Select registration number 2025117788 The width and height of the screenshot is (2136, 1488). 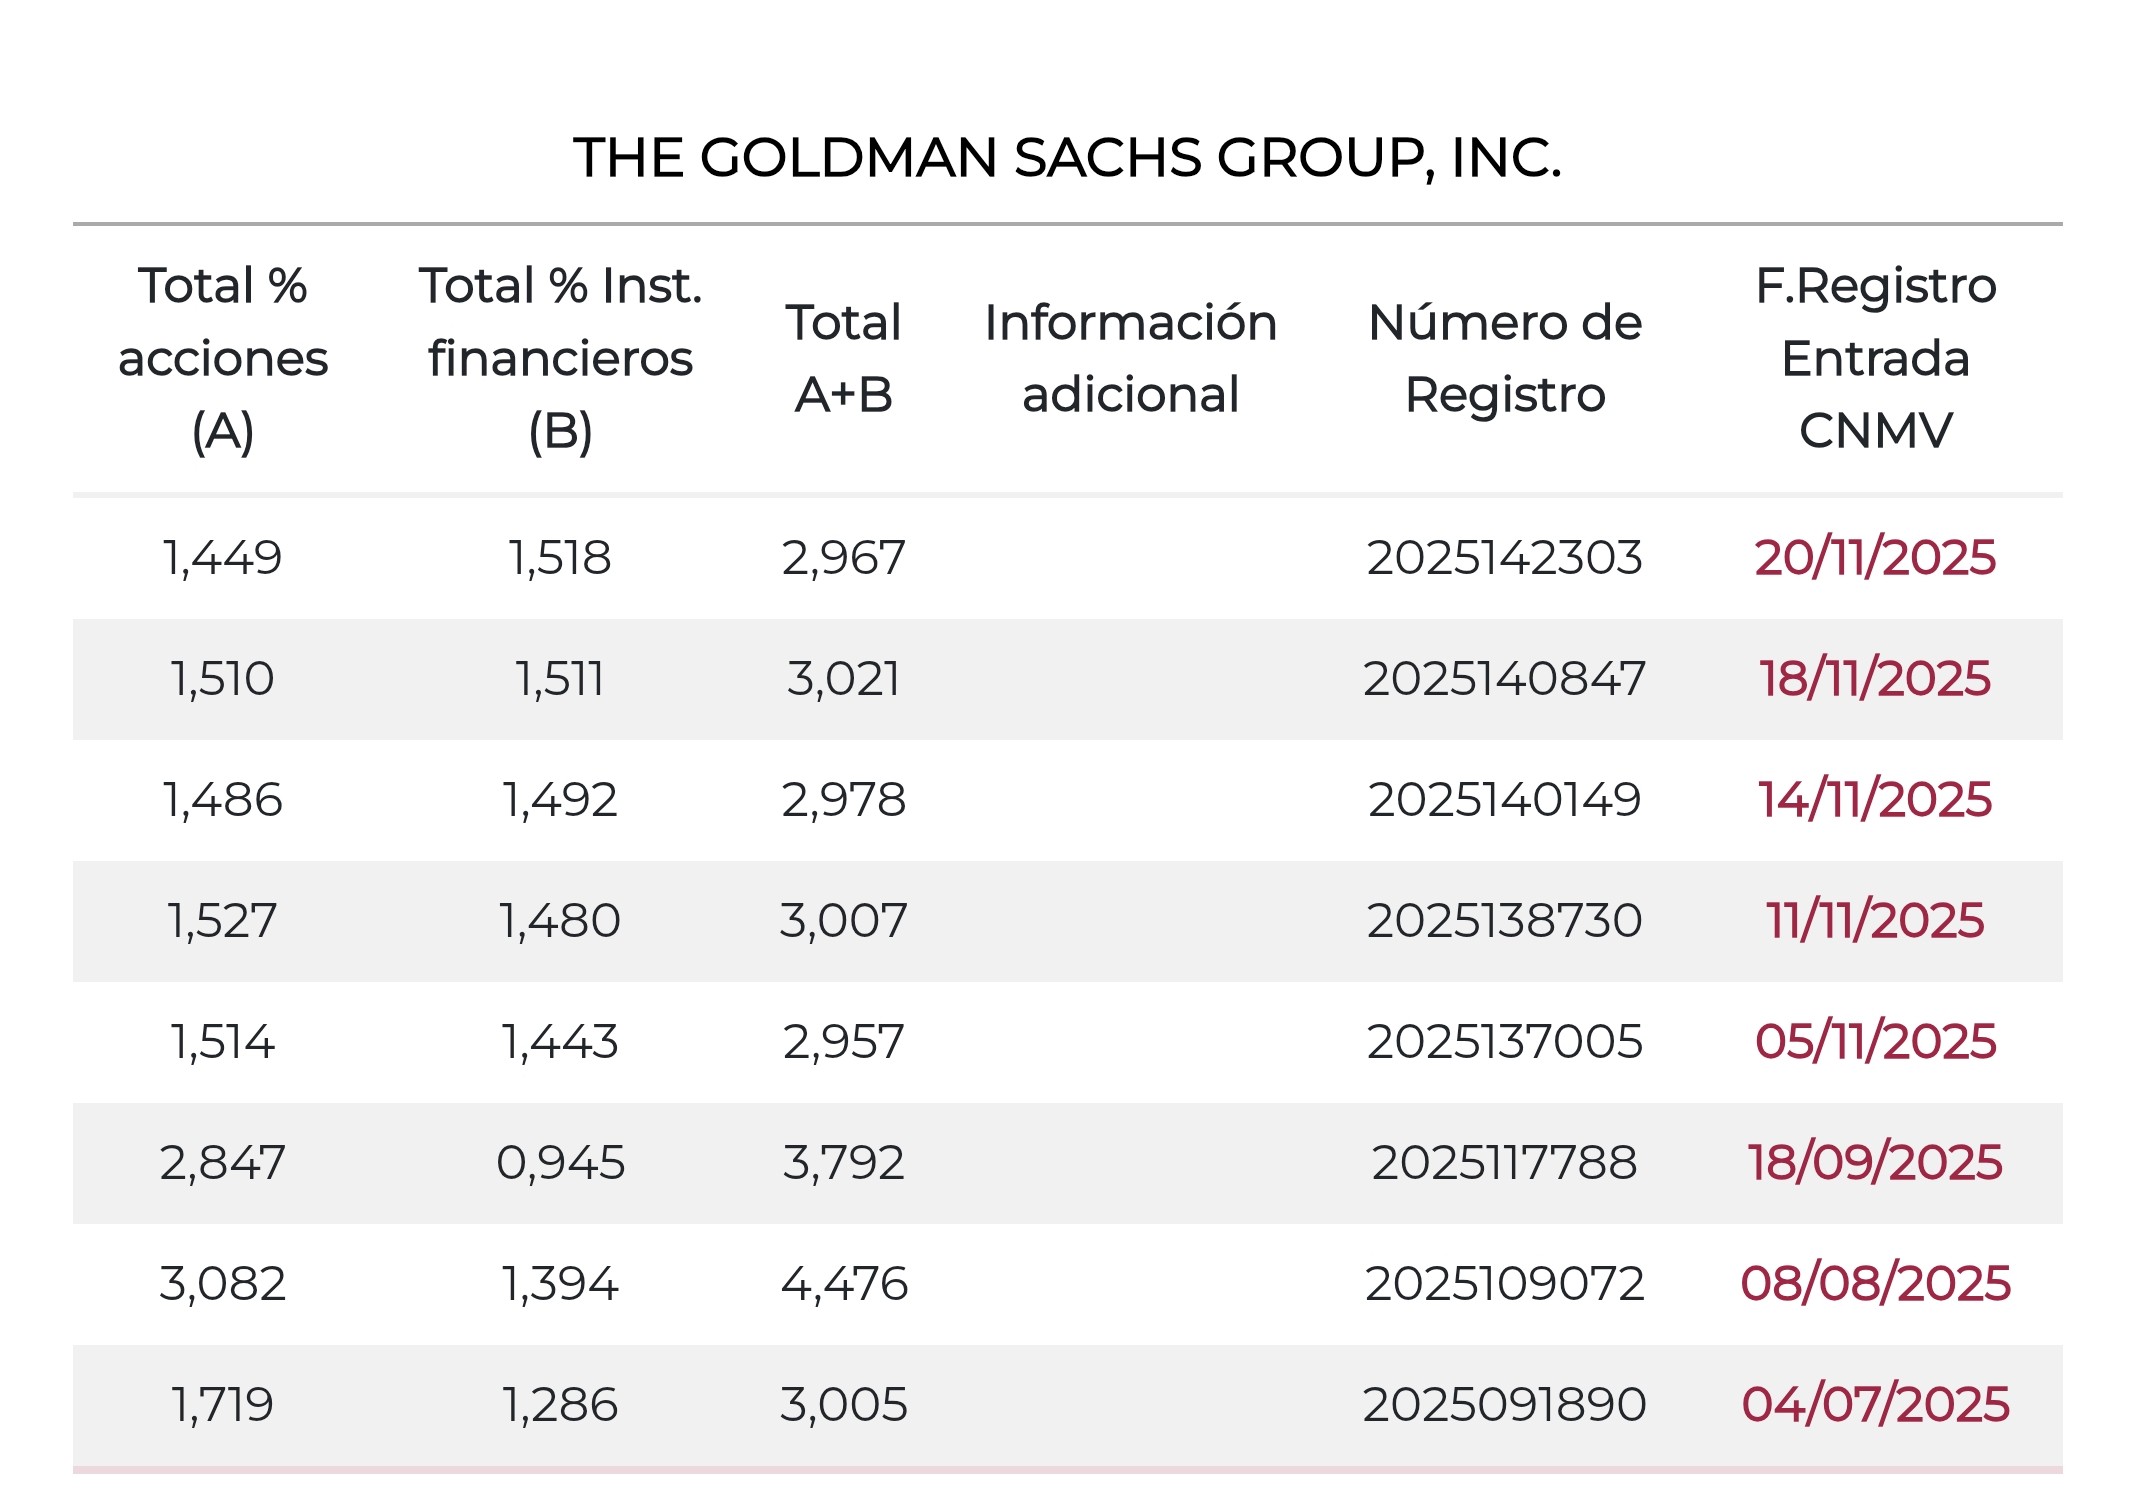click(1505, 1163)
